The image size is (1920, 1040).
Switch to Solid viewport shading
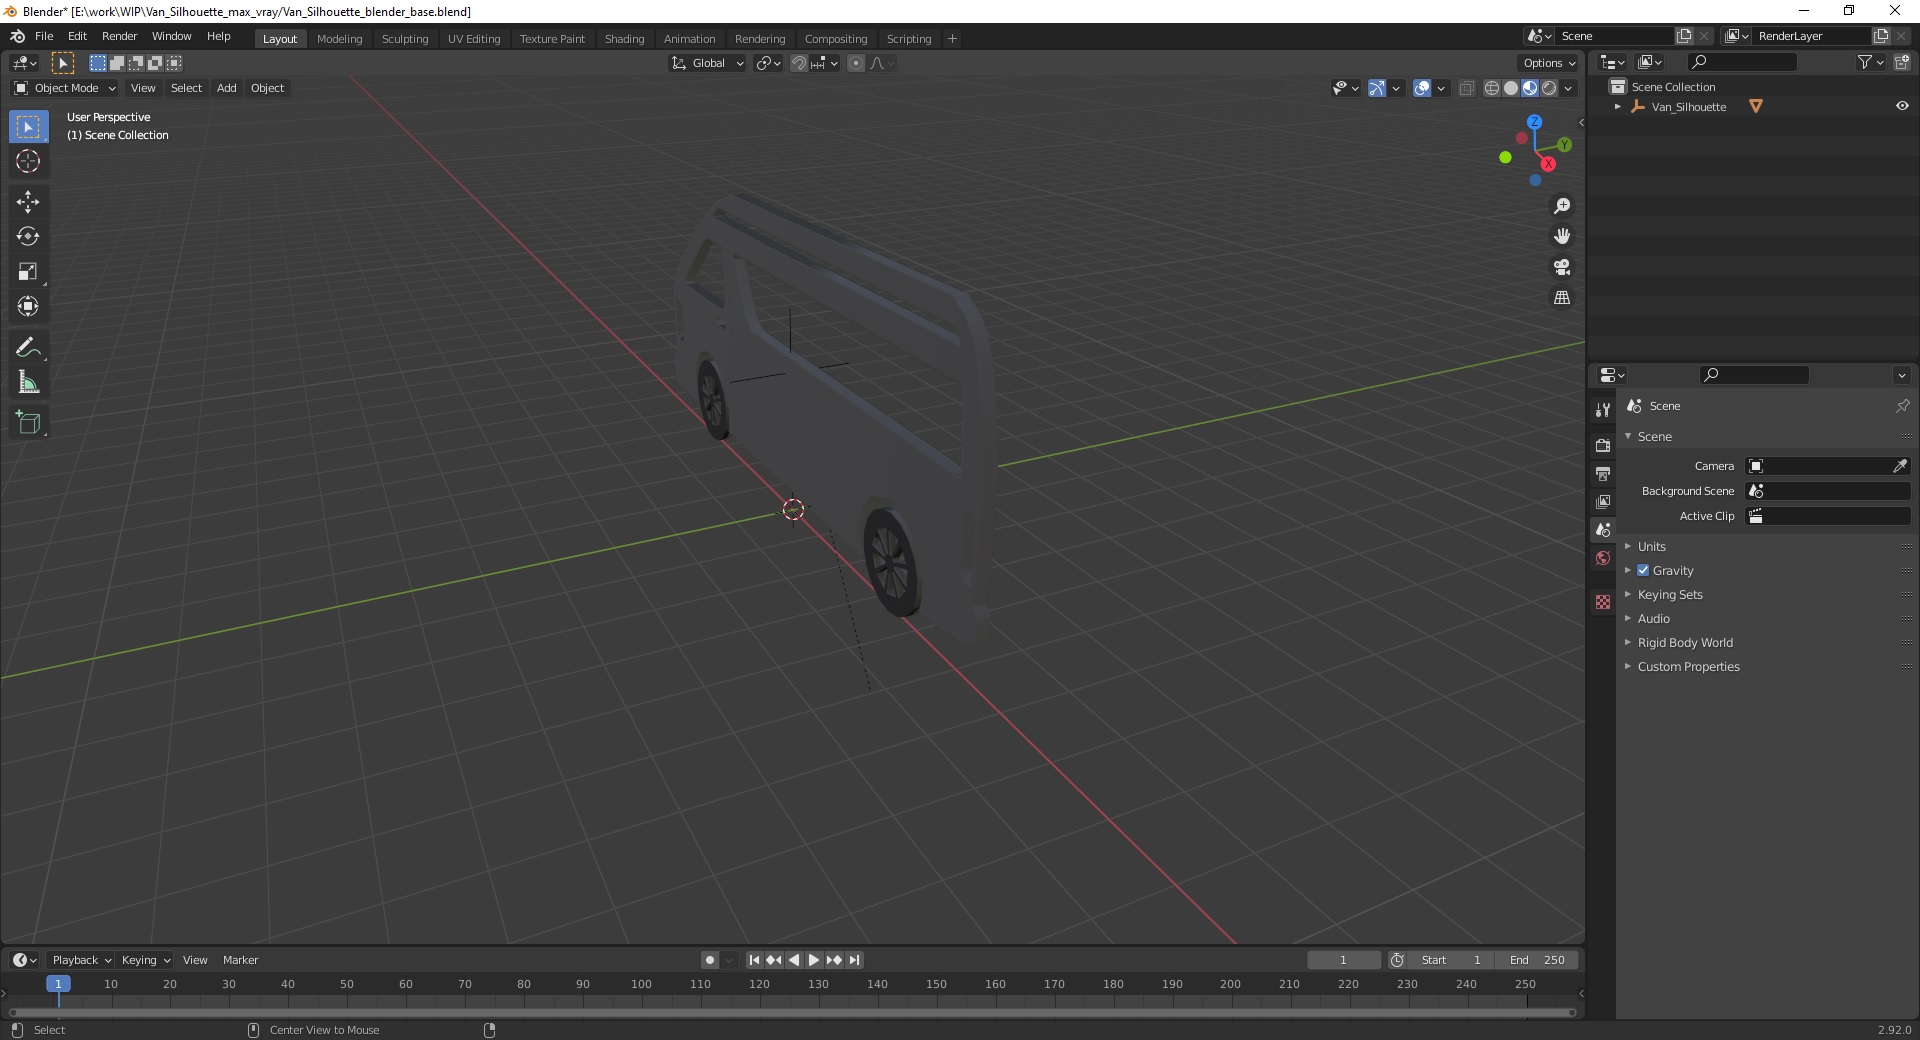click(1511, 88)
